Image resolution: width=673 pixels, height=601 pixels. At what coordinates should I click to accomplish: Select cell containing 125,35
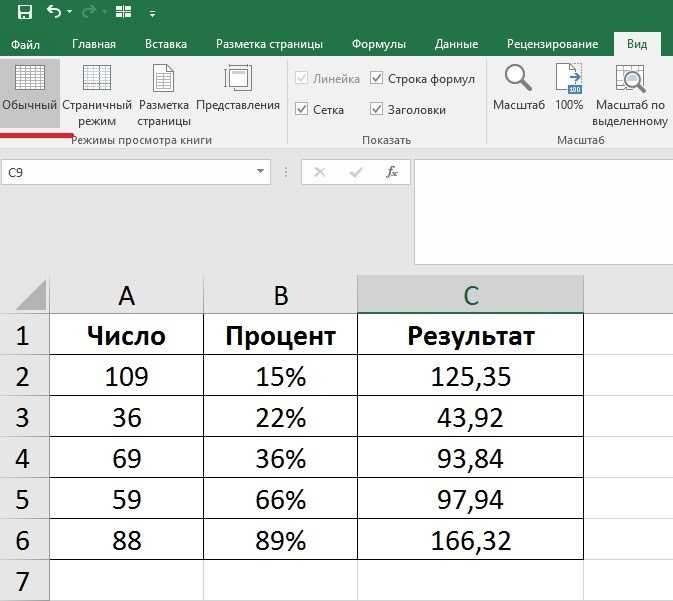470,376
